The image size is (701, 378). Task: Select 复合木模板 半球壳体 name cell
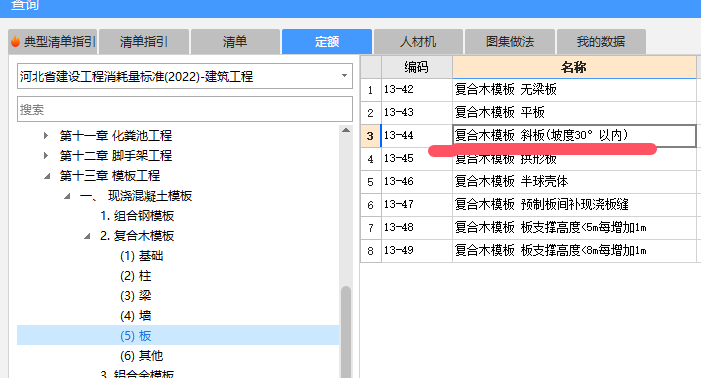[x=574, y=181]
